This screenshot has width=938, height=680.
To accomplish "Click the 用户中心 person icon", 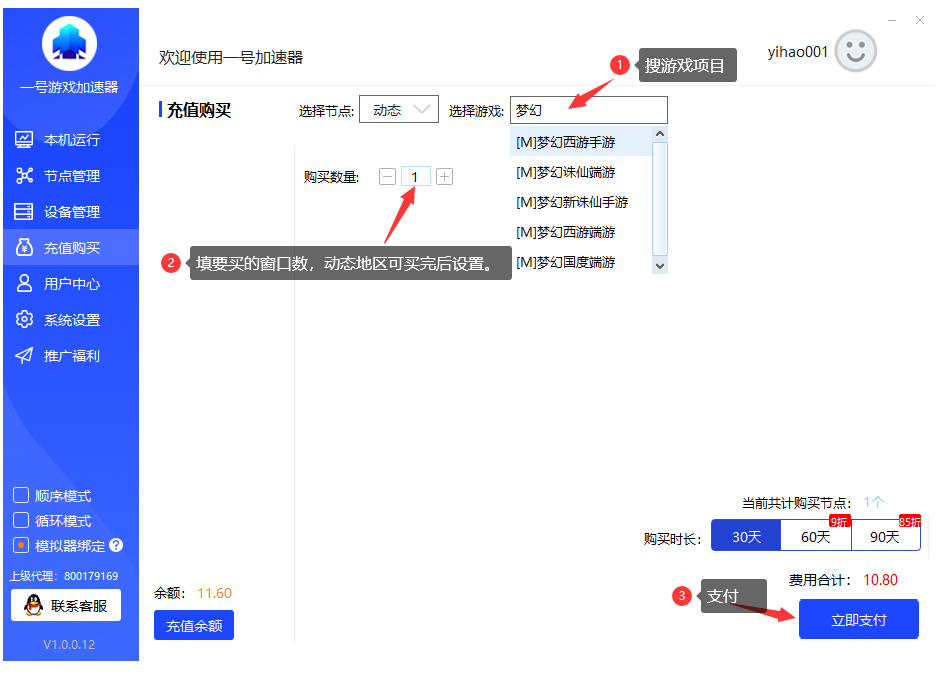I will (x=24, y=283).
